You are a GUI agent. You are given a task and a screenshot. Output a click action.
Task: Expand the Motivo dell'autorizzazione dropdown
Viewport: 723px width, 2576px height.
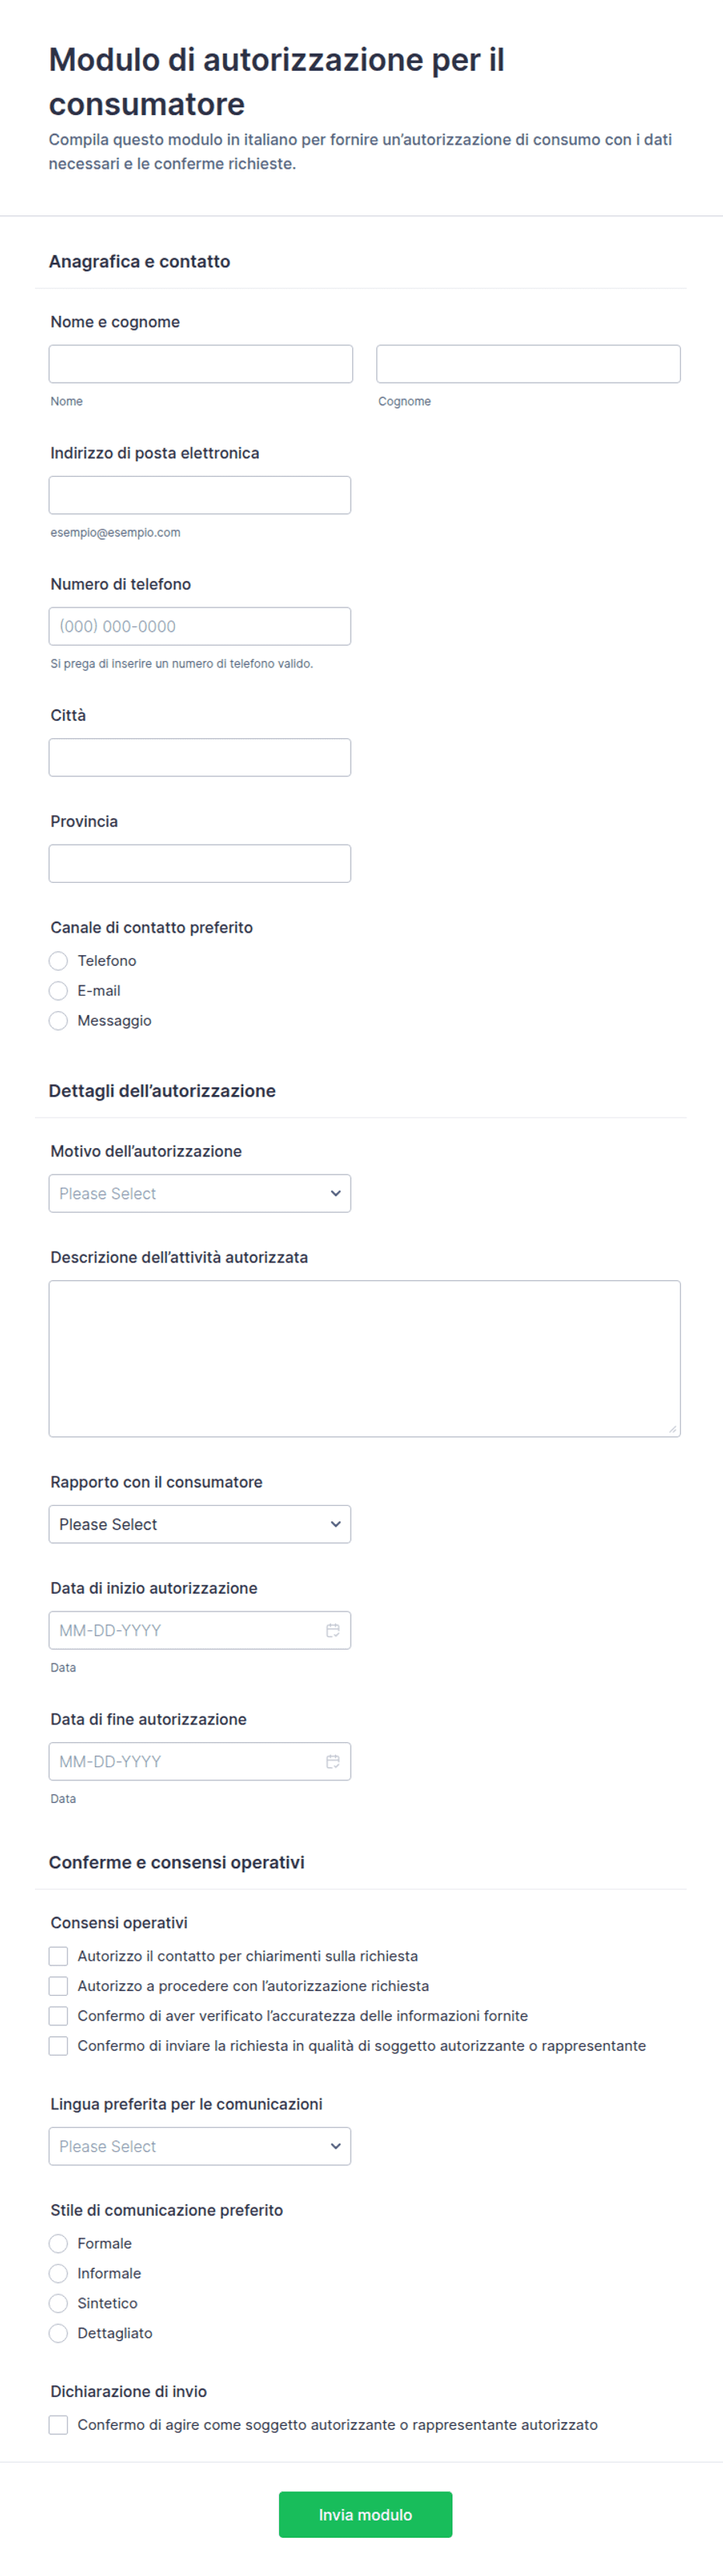point(200,1193)
